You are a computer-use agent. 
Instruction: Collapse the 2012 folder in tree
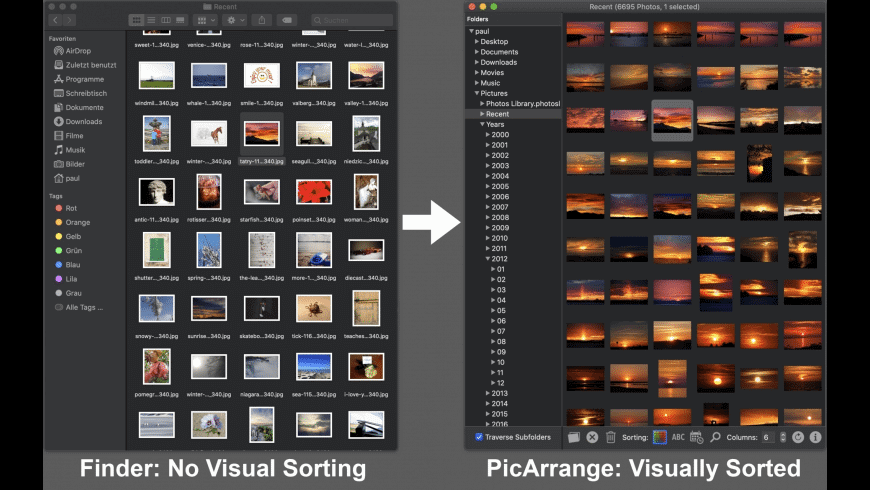click(488, 259)
